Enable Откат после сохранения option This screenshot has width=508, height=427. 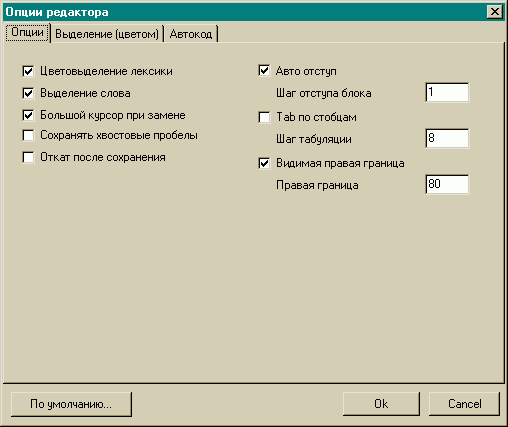point(28,157)
